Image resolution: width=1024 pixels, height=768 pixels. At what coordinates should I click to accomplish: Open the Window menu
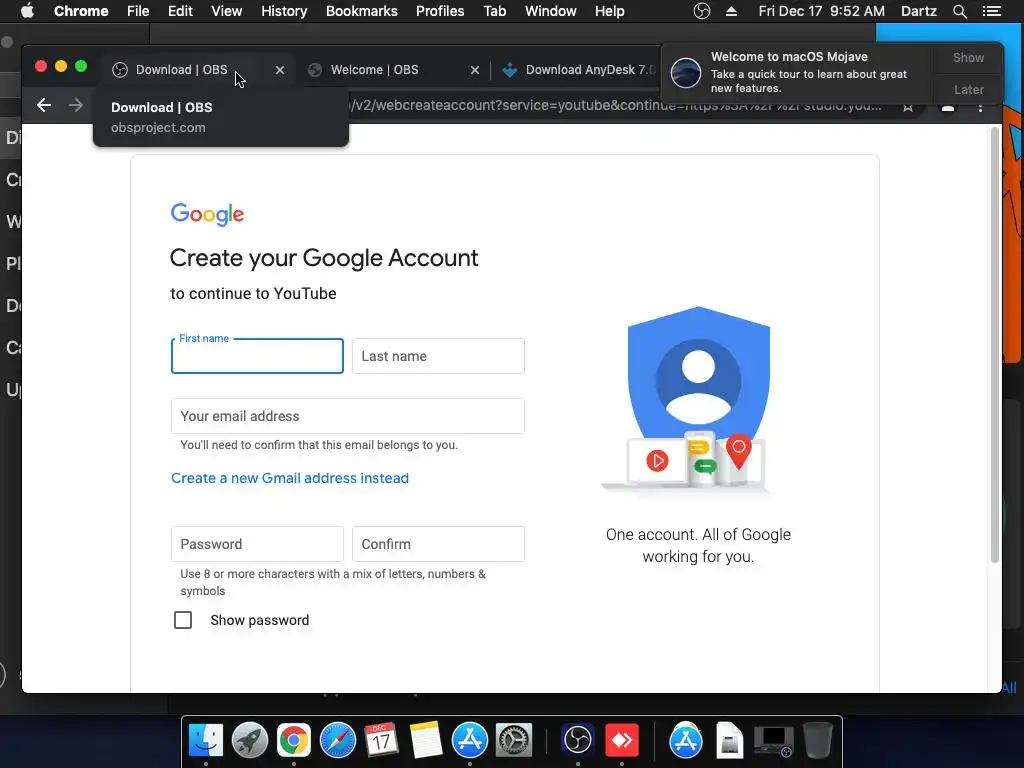(551, 11)
